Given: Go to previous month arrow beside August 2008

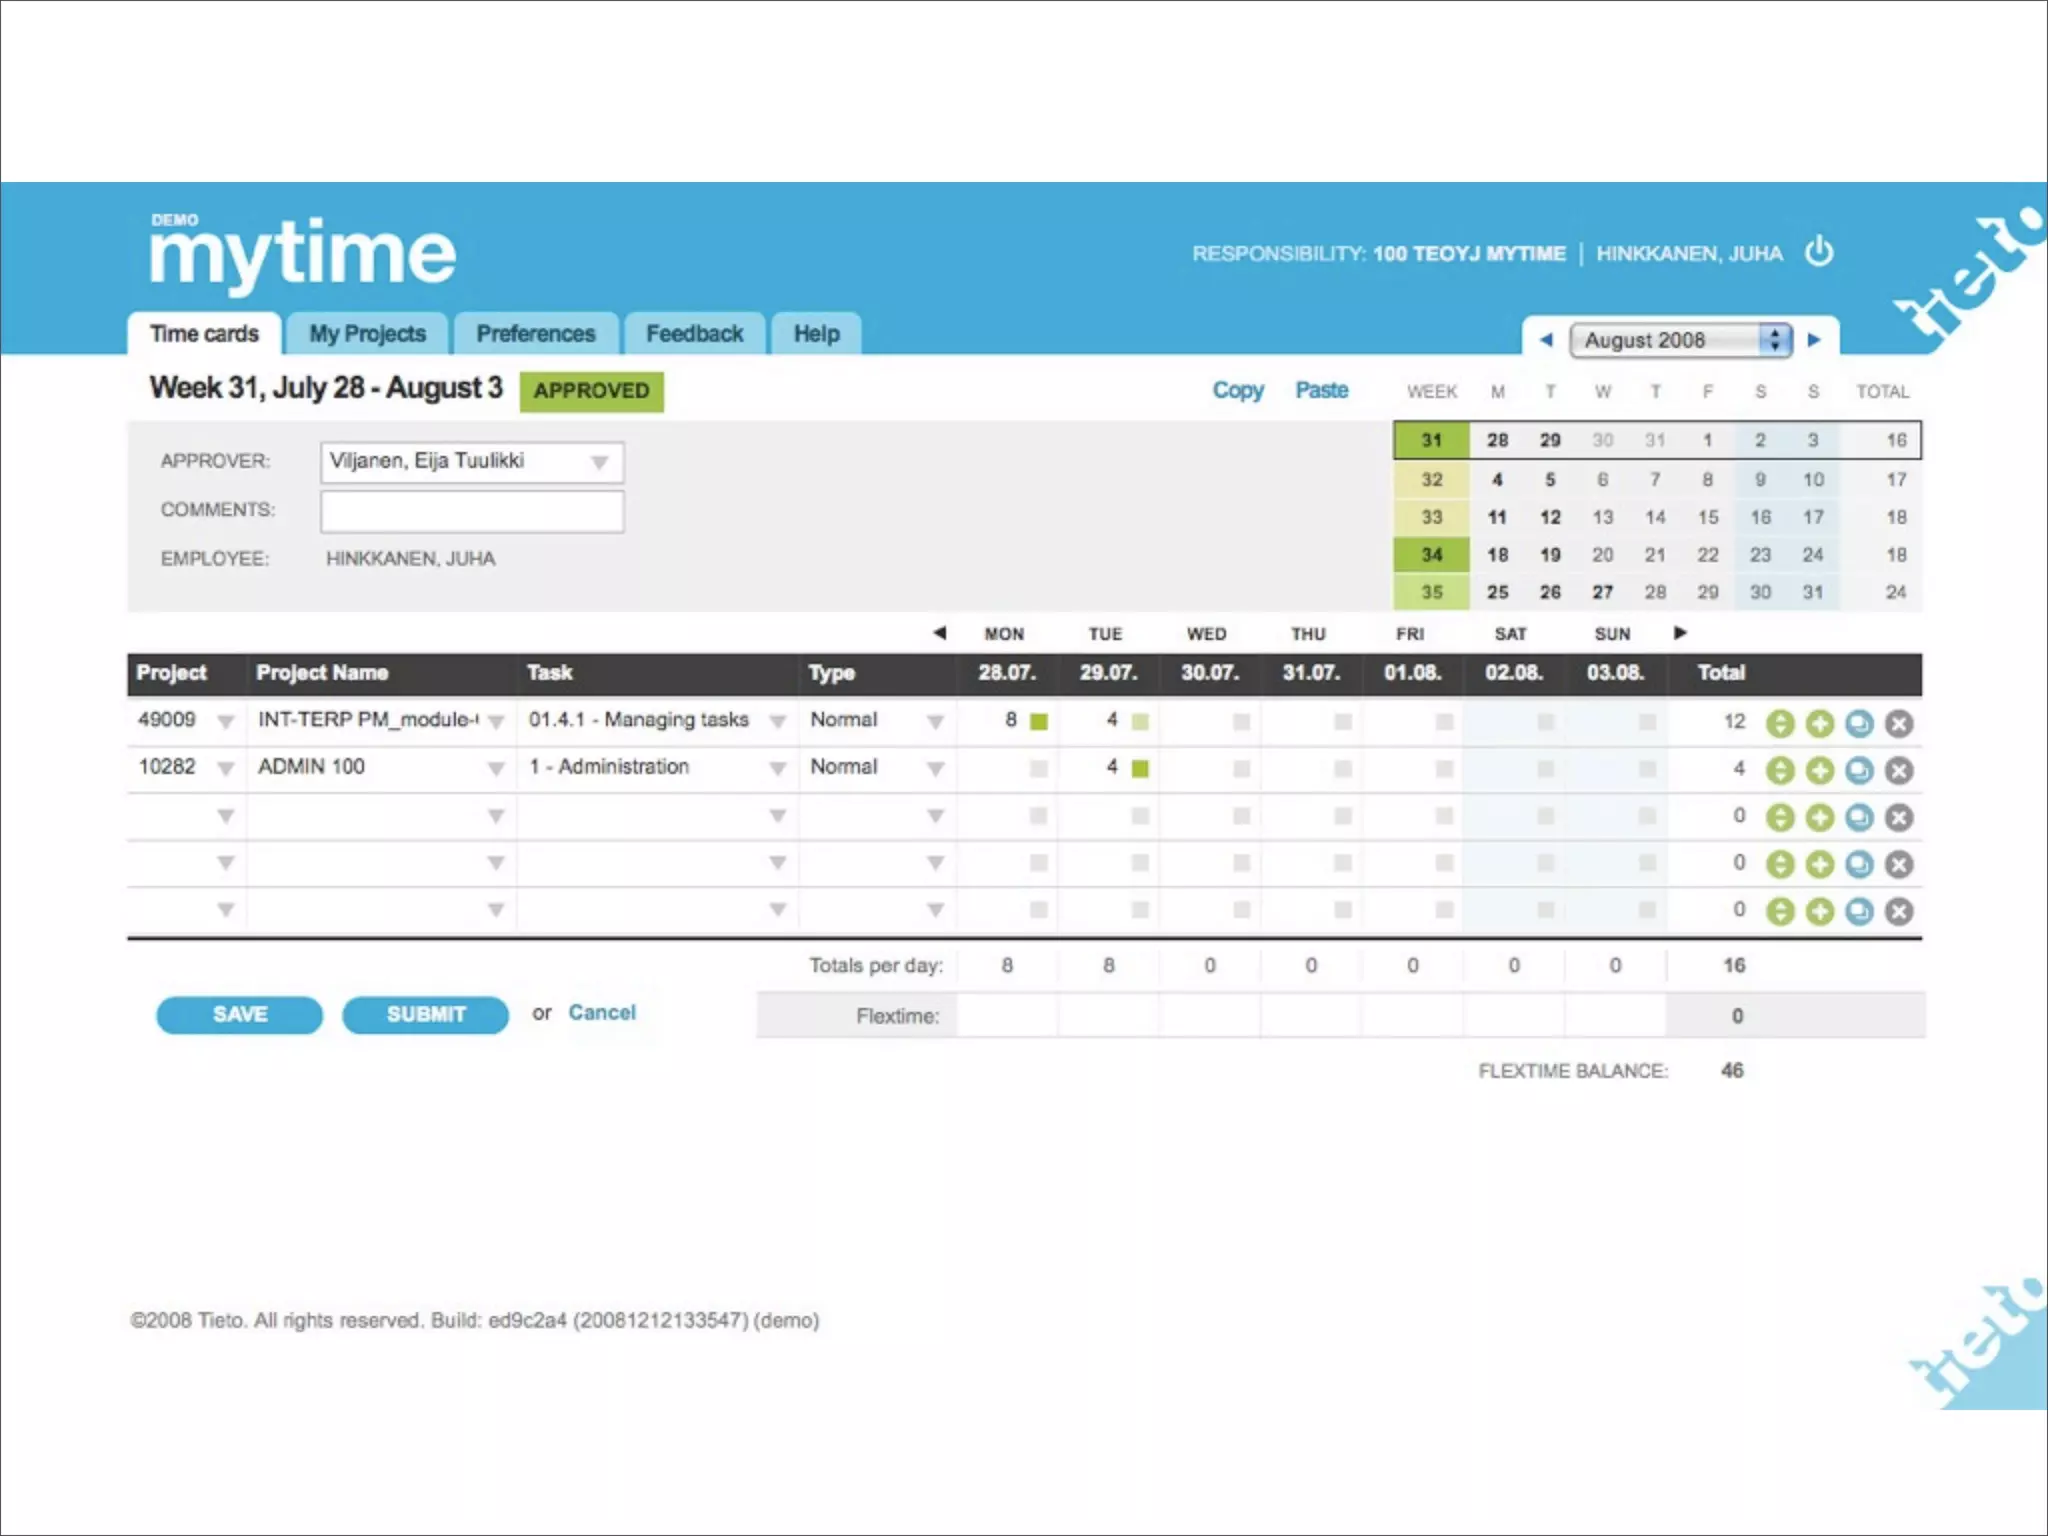Looking at the screenshot, I should click(1546, 340).
